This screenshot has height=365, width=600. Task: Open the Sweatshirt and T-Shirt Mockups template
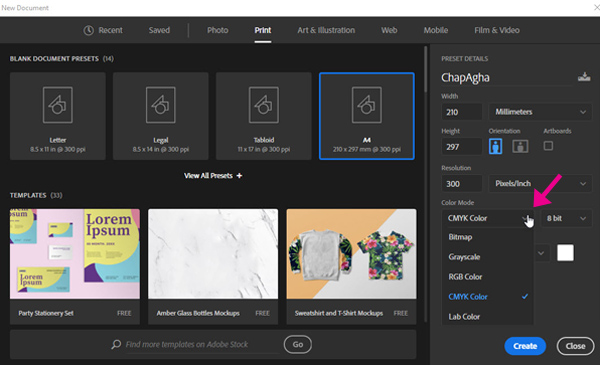tap(351, 266)
